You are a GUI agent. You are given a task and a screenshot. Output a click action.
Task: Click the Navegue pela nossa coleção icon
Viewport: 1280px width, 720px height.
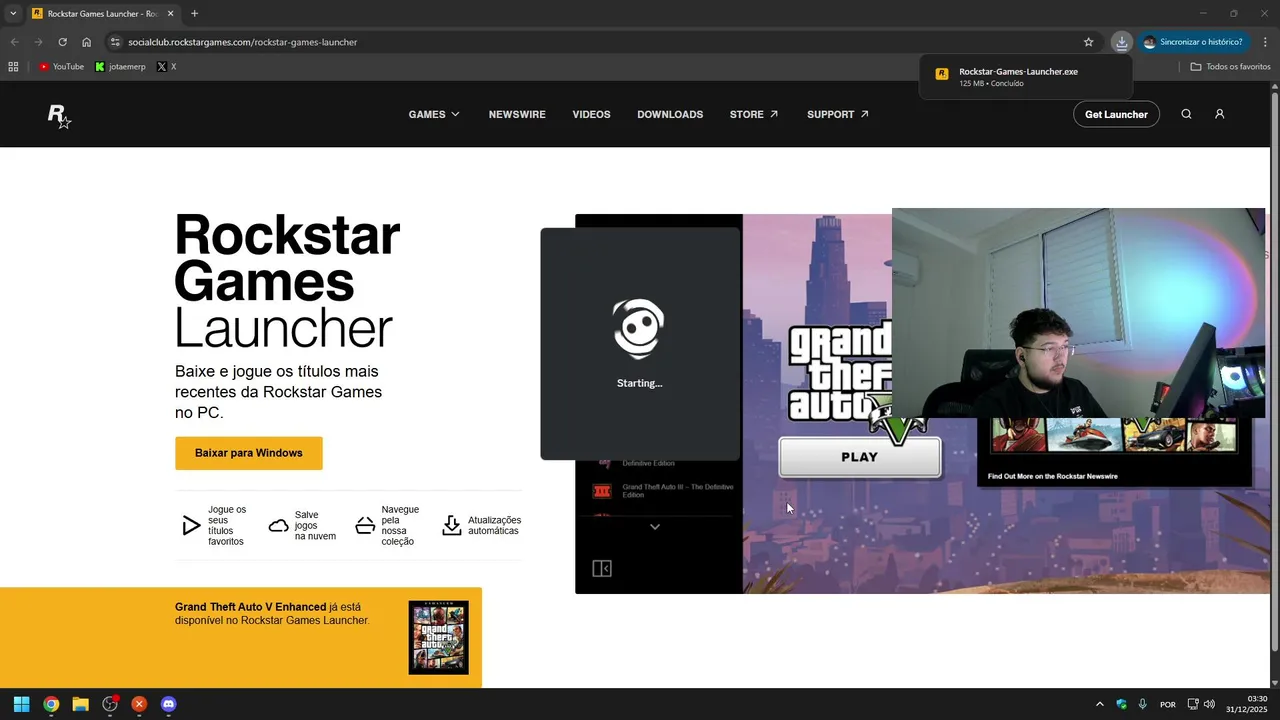point(365,526)
